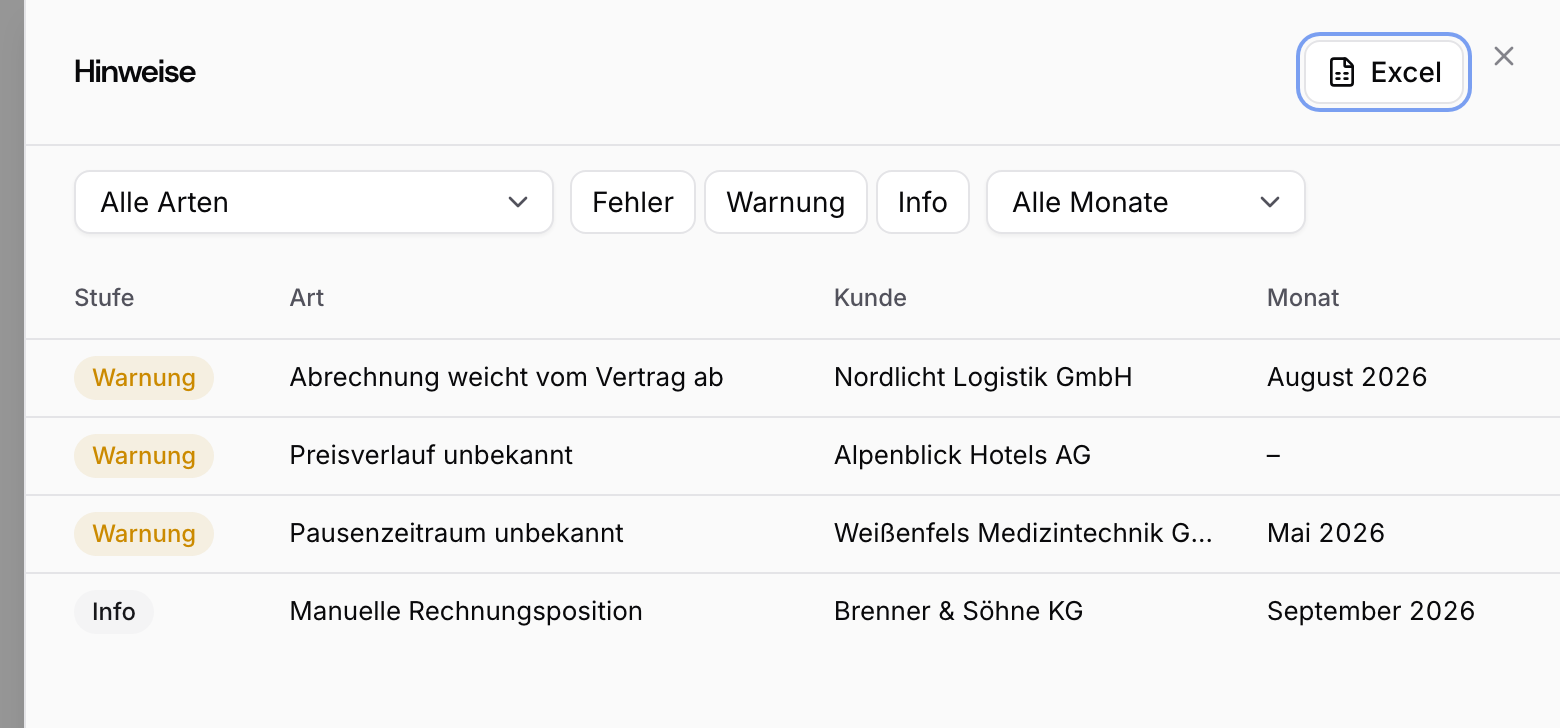Click the Kunde column header

click(x=870, y=298)
